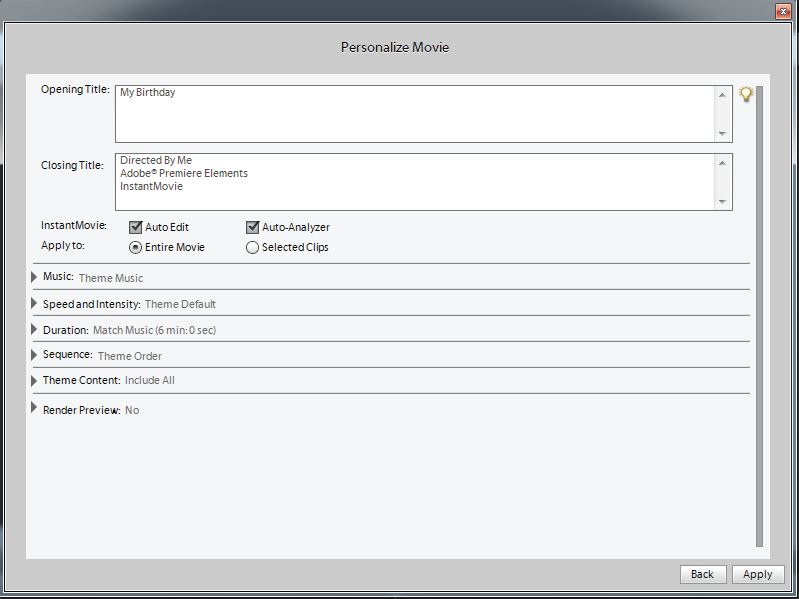
Task: Toggle the Auto Edit checkbox
Action: tap(135, 227)
